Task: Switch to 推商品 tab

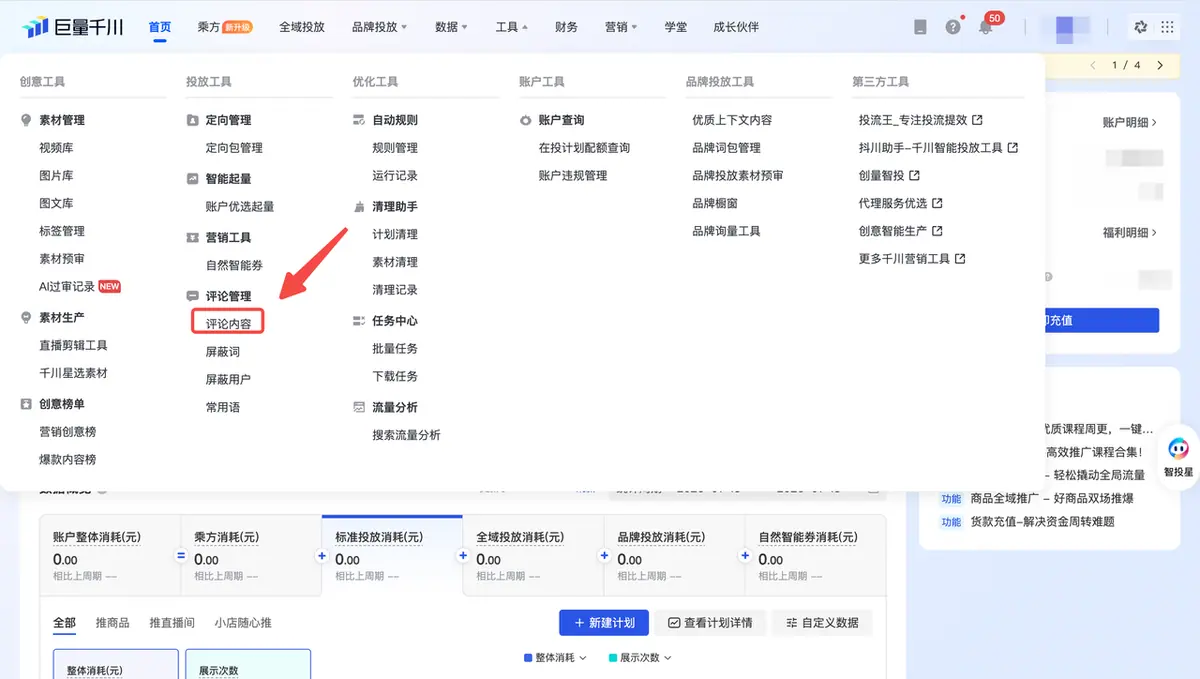Action: [113, 623]
